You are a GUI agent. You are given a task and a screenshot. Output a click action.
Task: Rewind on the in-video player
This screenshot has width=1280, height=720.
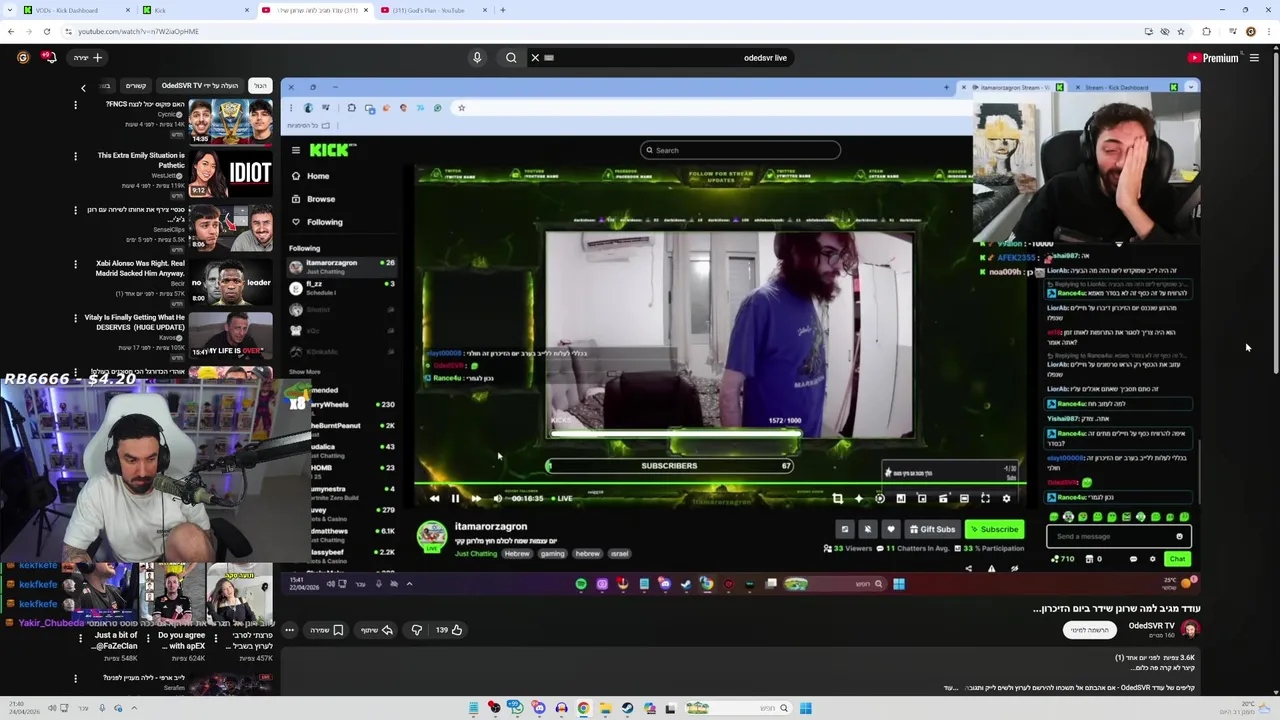(434, 498)
